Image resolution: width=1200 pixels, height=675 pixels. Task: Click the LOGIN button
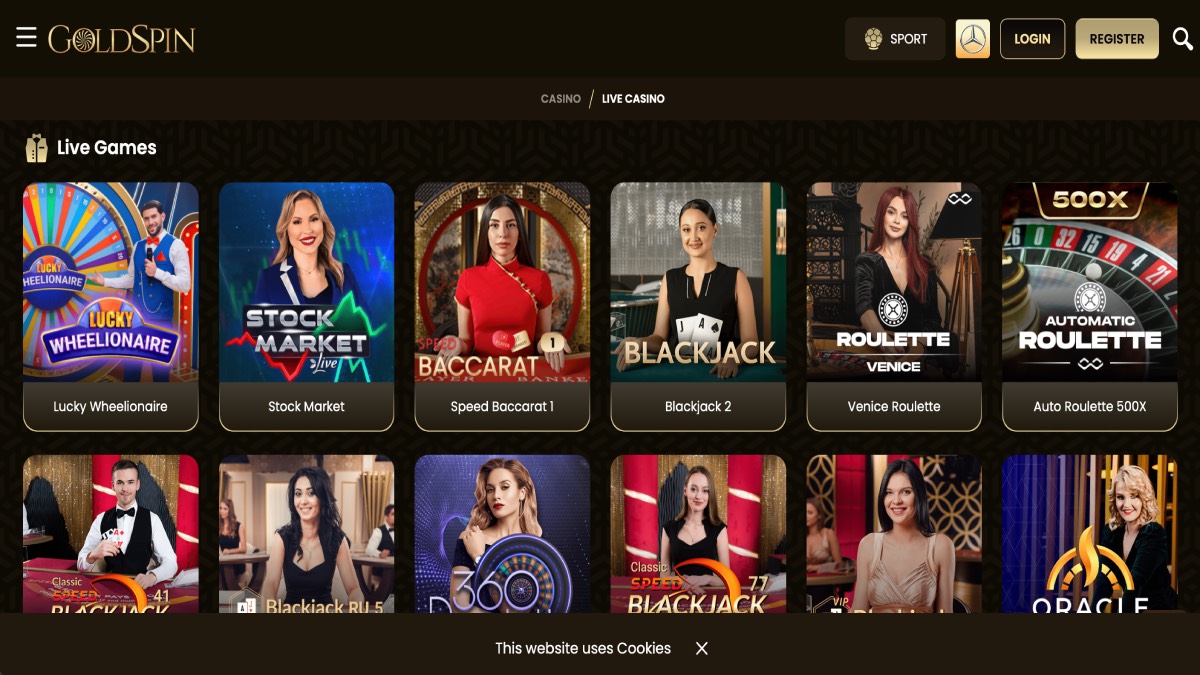click(1032, 39)
